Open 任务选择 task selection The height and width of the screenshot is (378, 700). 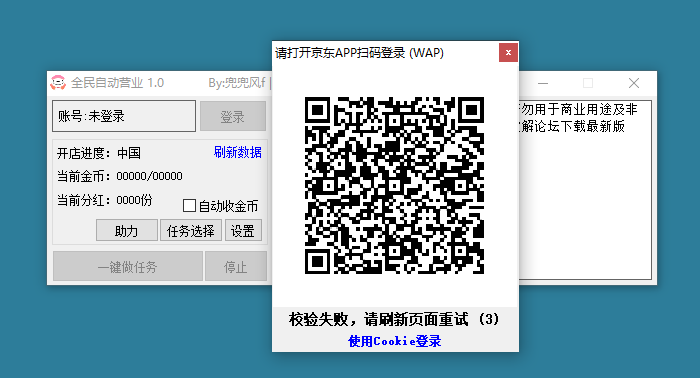pos(191,231)
